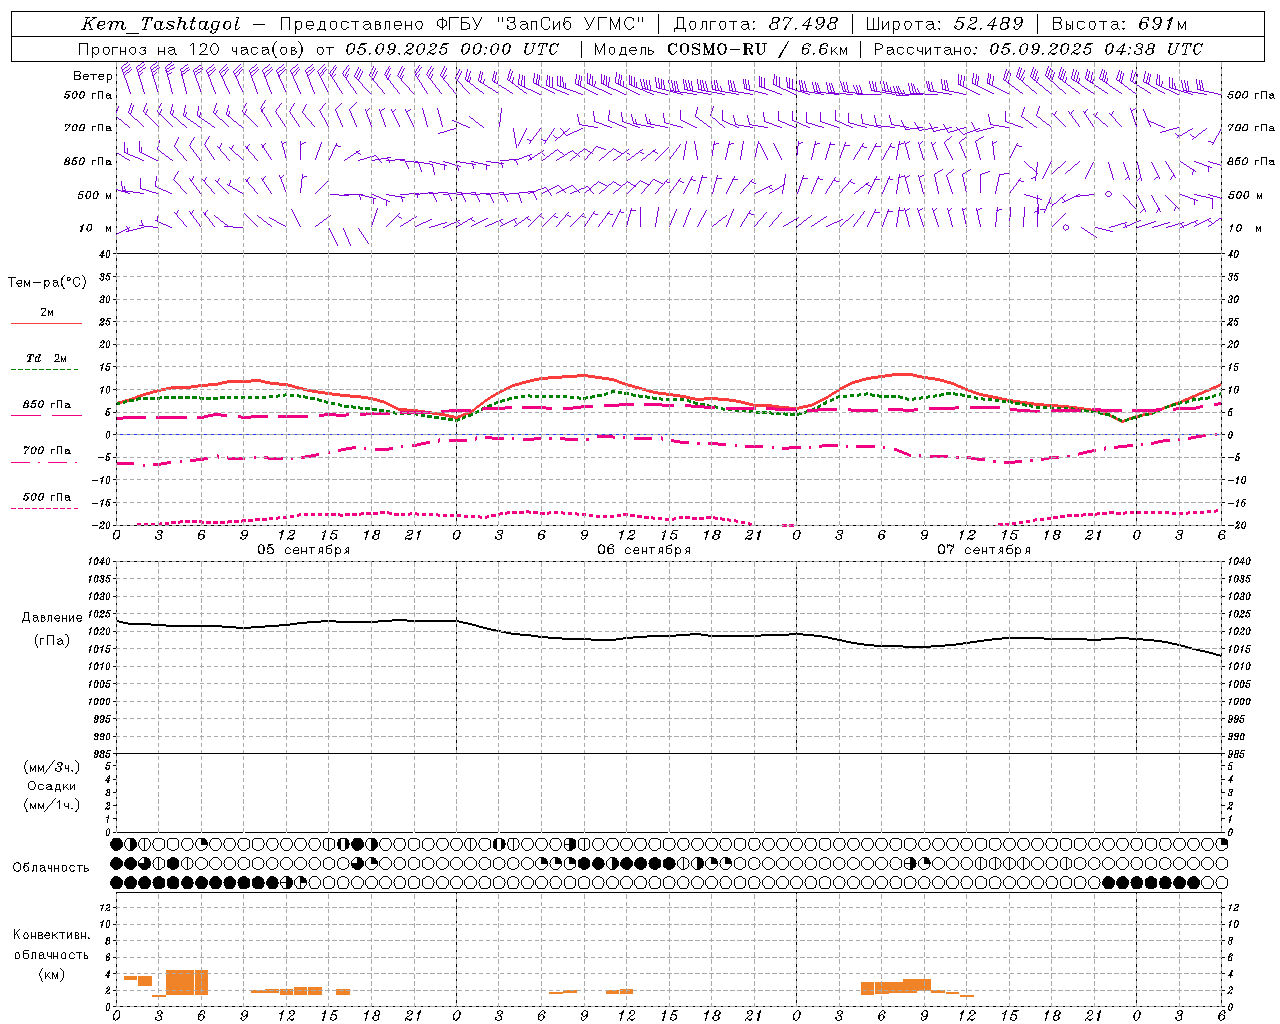Select the 'Давление' pressure panel label
This screenshot has width=1280, height=1024.
click(x=52, y=618)
